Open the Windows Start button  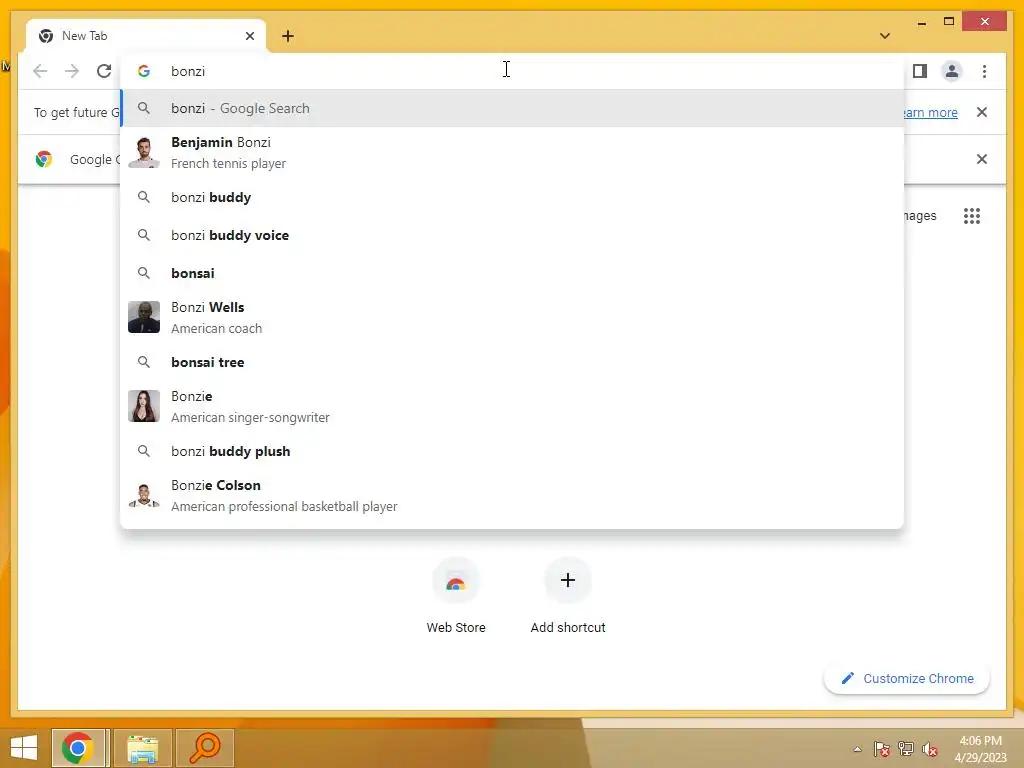tap(24, 748)
